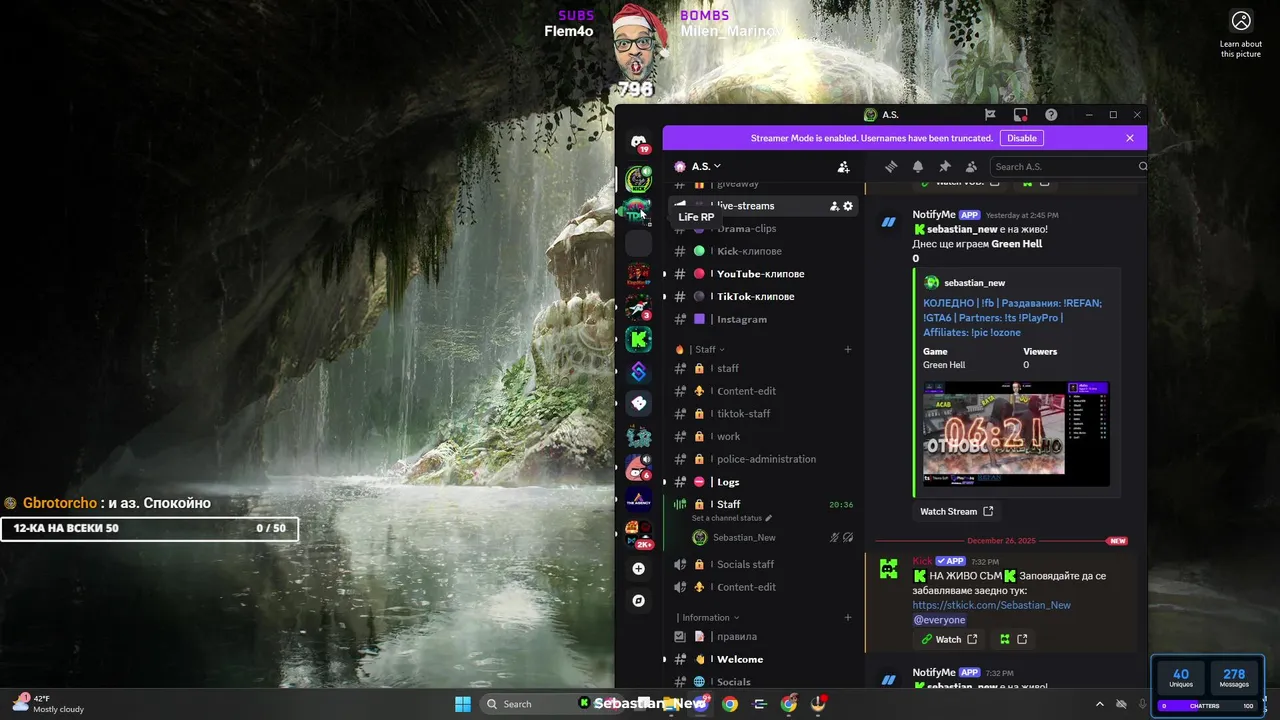Open the YouTube-клипове channel
Viewport: 1280px width, 720px height.
763,274
